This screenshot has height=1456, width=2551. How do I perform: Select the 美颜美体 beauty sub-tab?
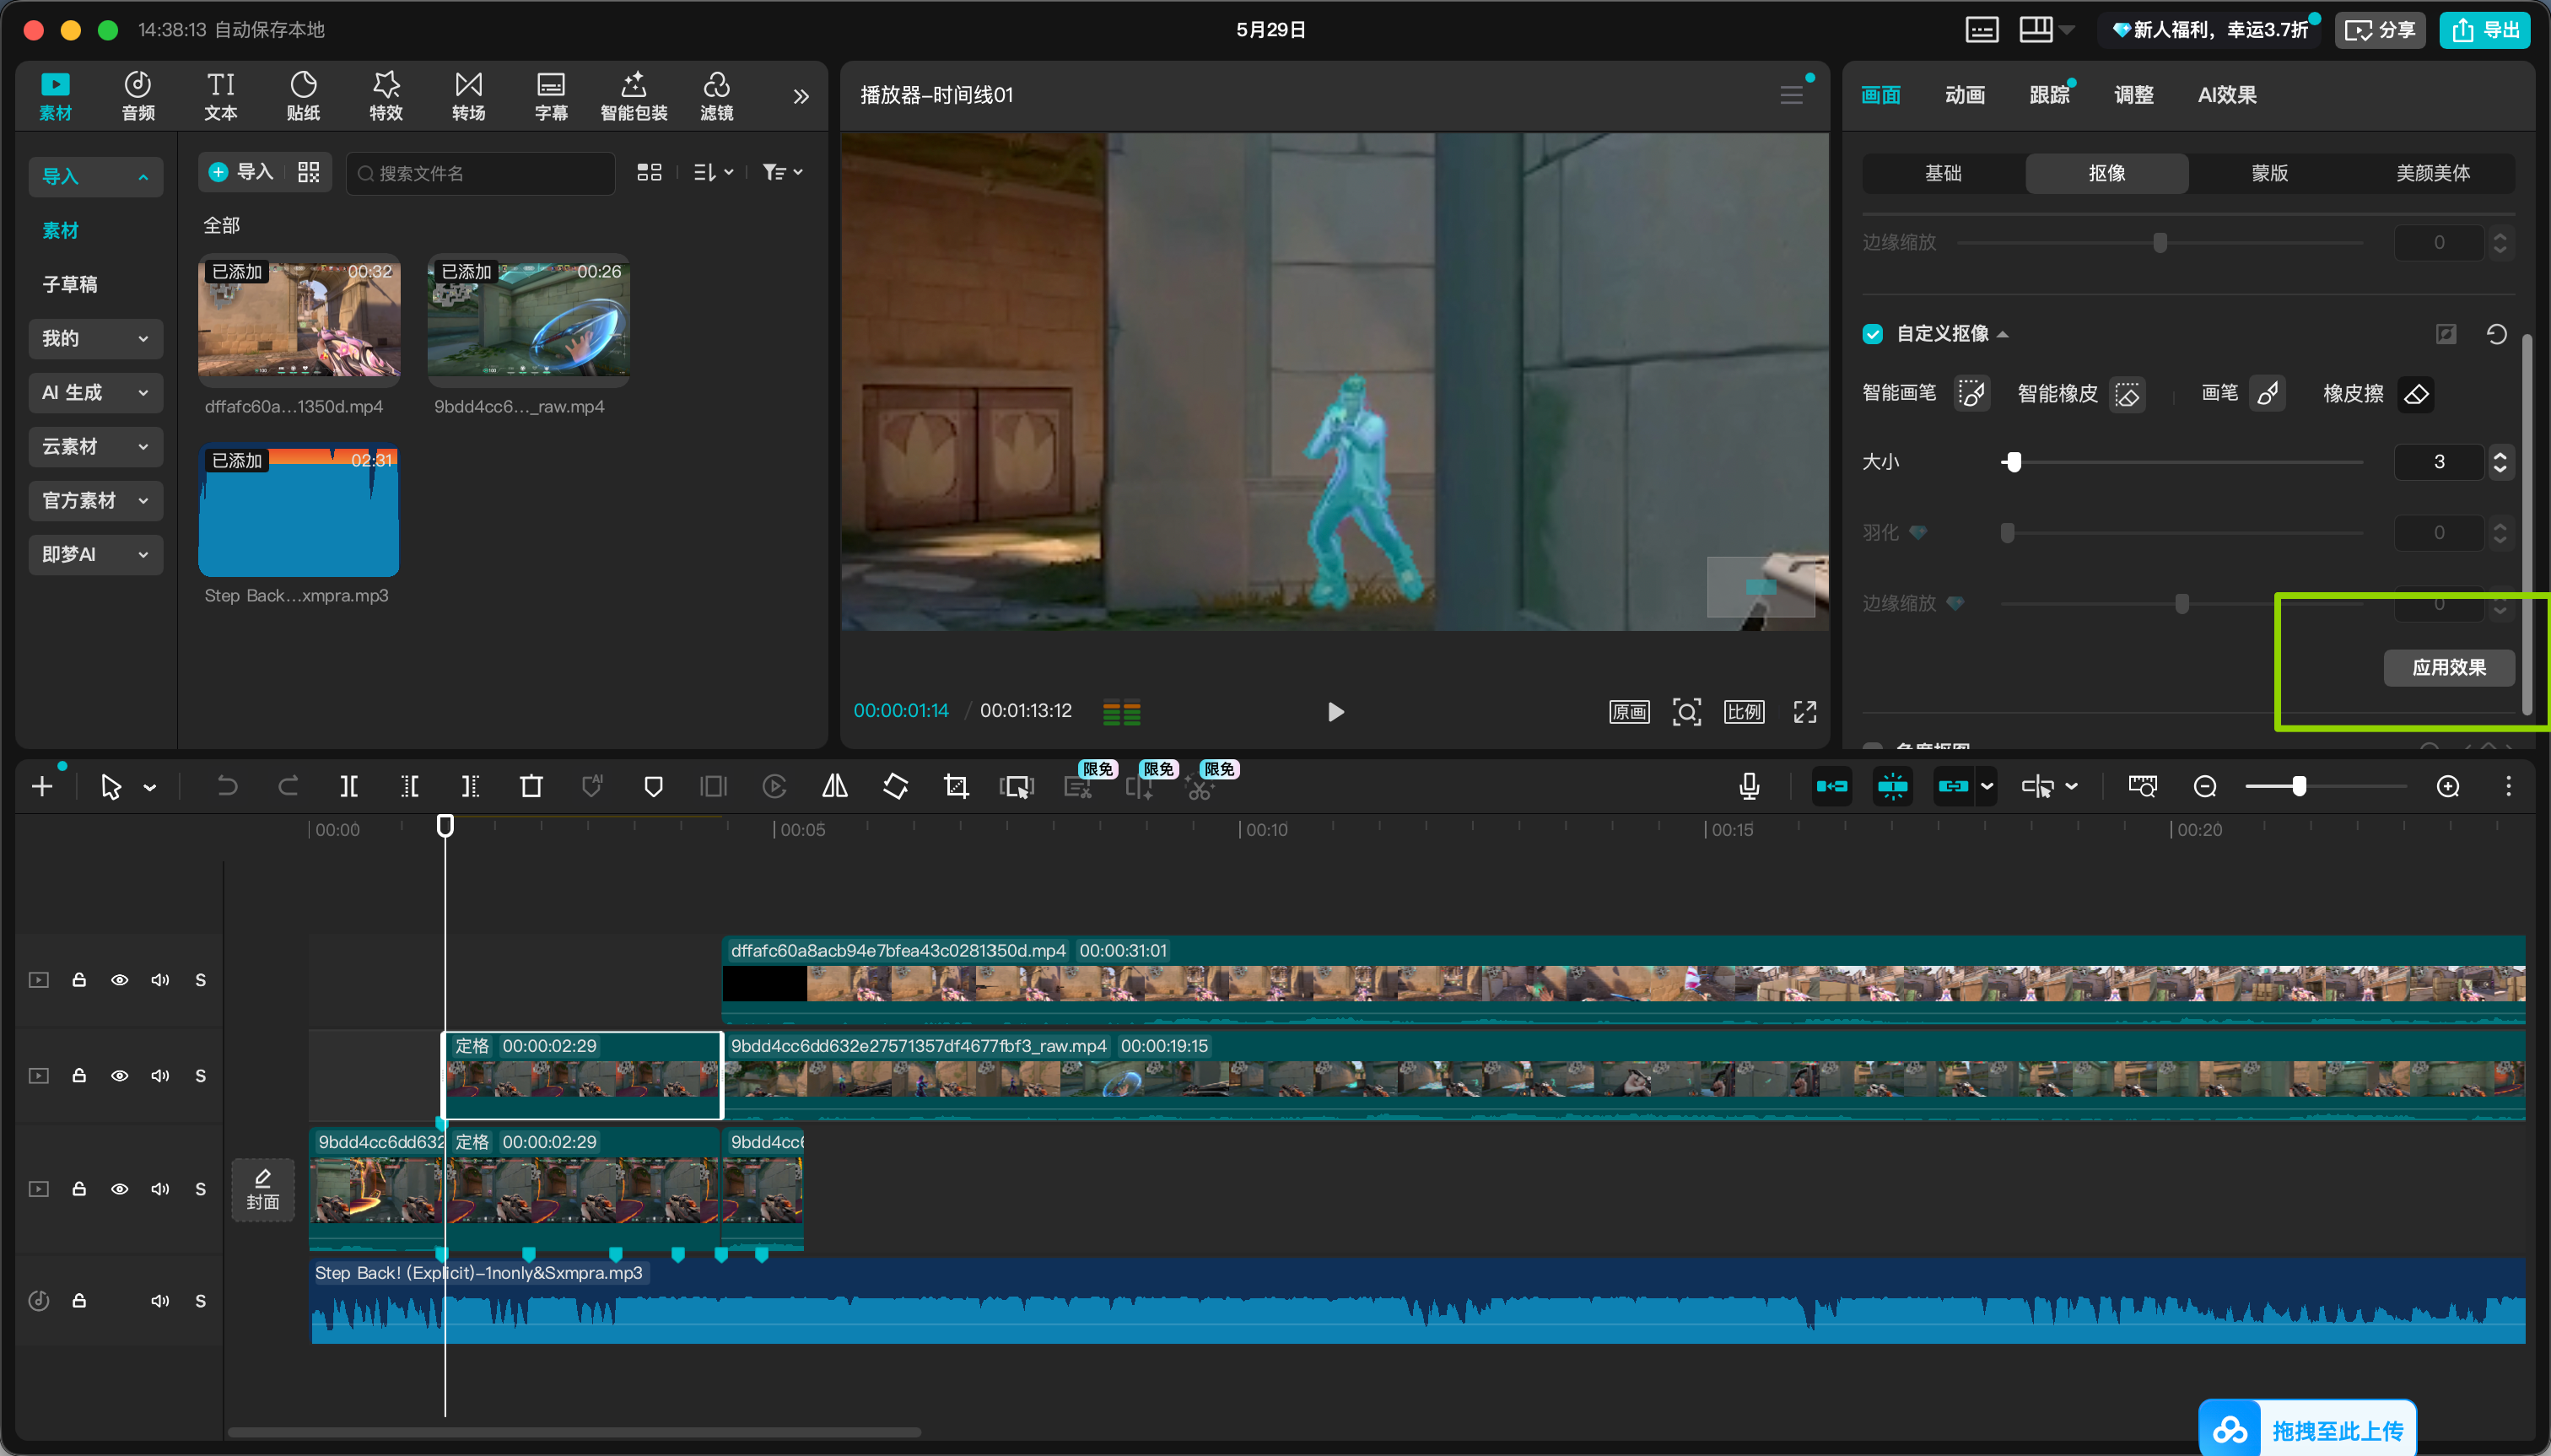click(2432, 173)
